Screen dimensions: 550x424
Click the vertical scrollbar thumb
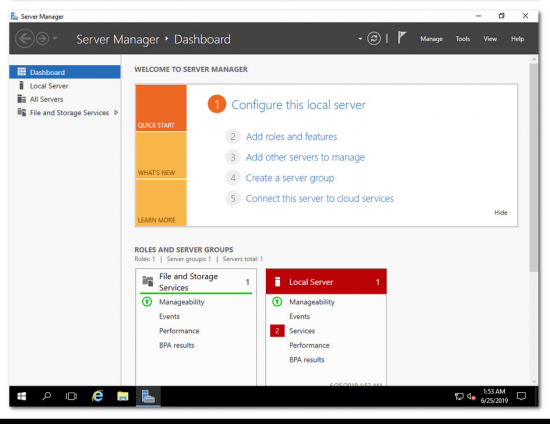534,168
